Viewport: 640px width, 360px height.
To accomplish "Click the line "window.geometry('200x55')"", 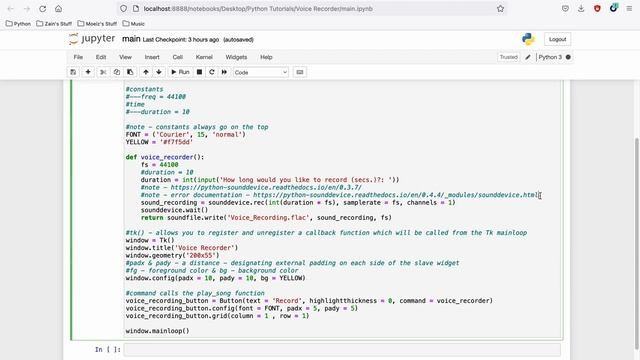I will tap(172, 256).
